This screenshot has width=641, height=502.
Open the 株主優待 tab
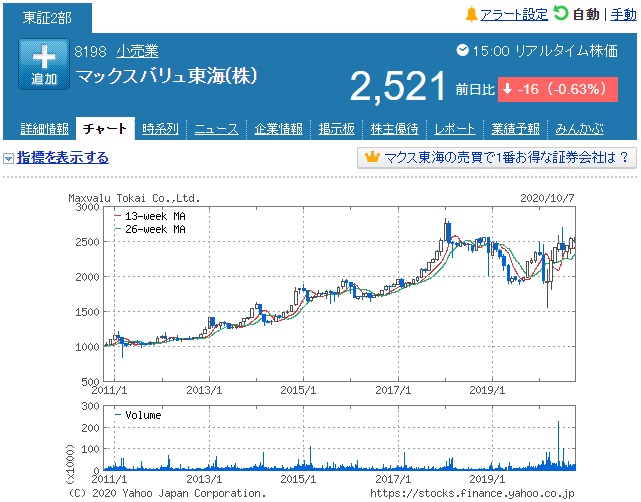[x=394, y=129]
